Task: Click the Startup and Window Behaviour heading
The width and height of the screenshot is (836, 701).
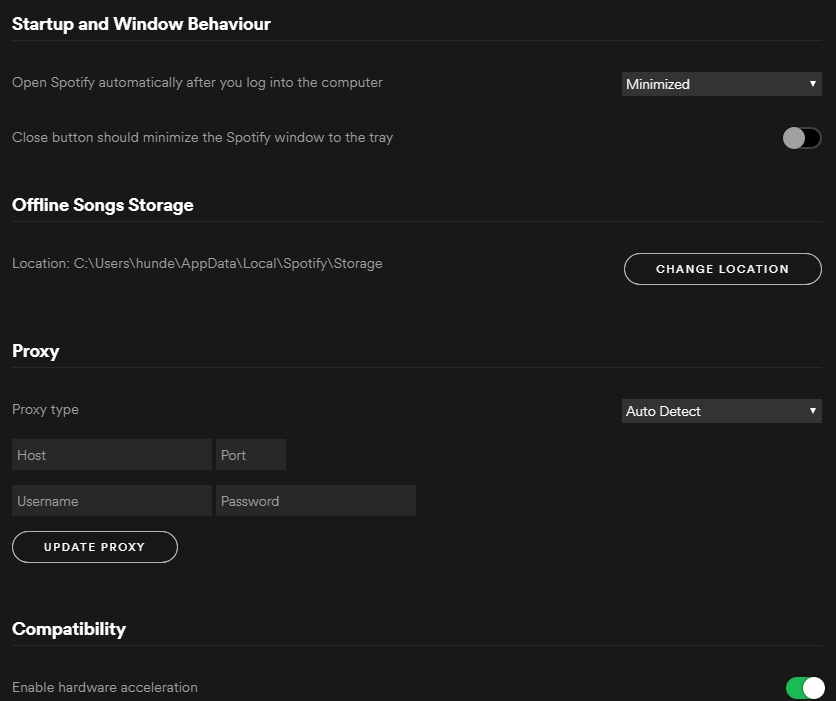Action: pyautogui.click(x=141, y=24)
